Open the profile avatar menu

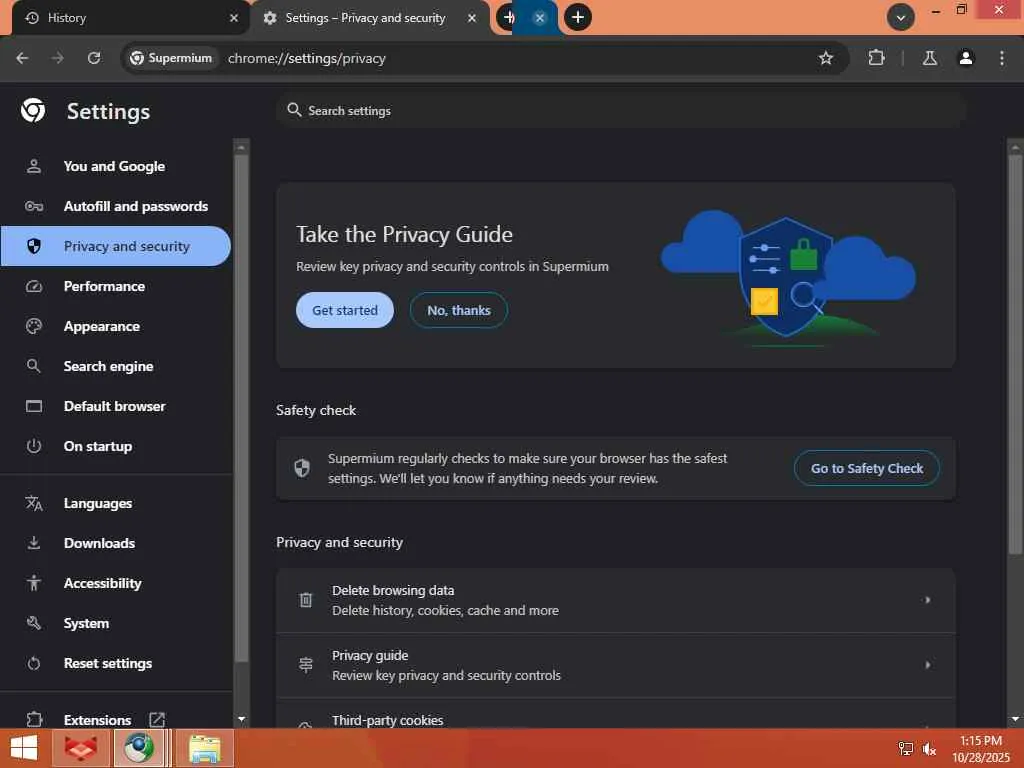pyautogui.click(x=965, y=58)
